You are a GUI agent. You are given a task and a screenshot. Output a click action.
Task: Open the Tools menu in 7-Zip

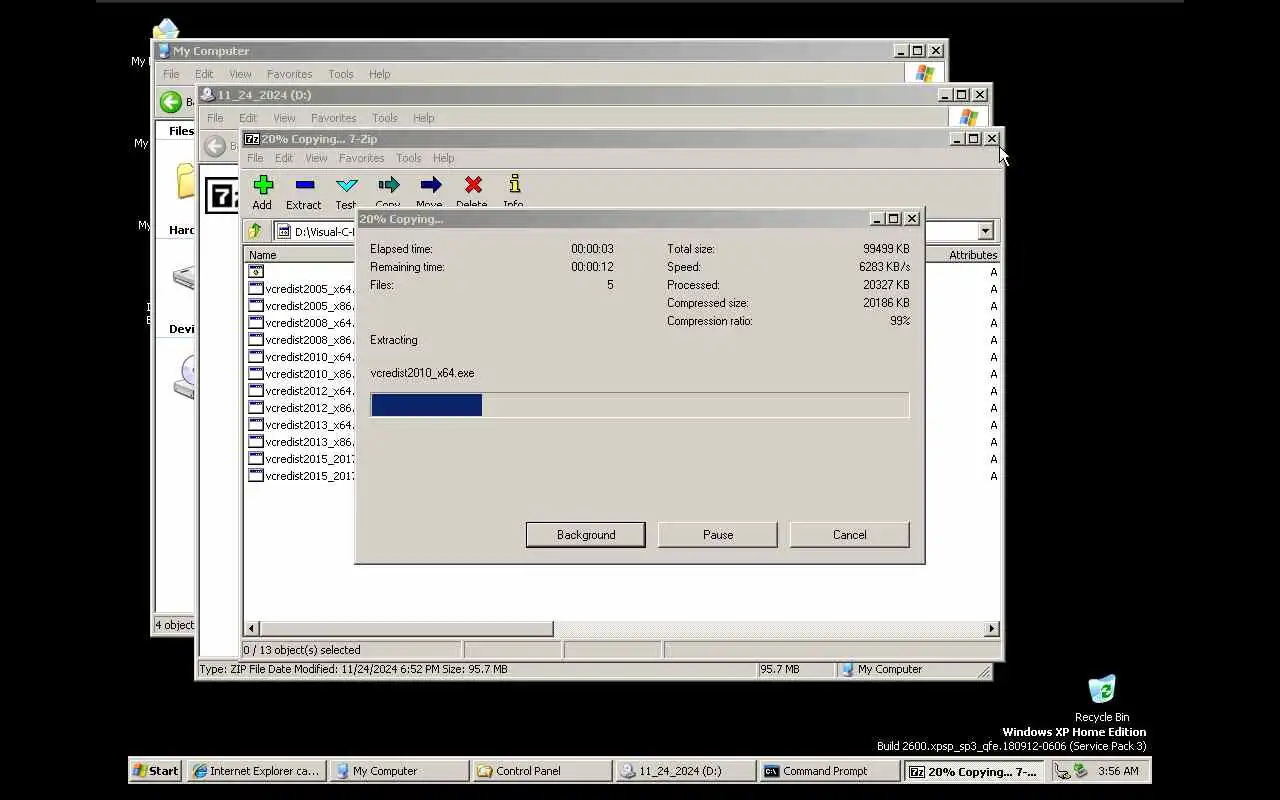408,158
